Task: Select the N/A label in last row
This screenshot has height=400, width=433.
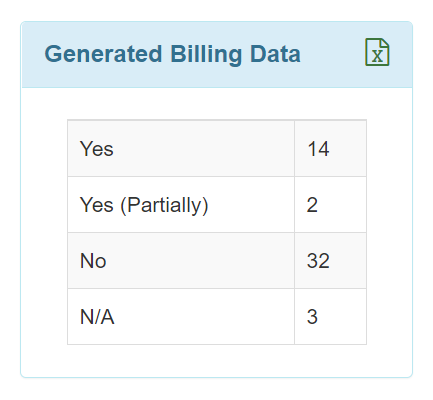Action: [97, 317]
